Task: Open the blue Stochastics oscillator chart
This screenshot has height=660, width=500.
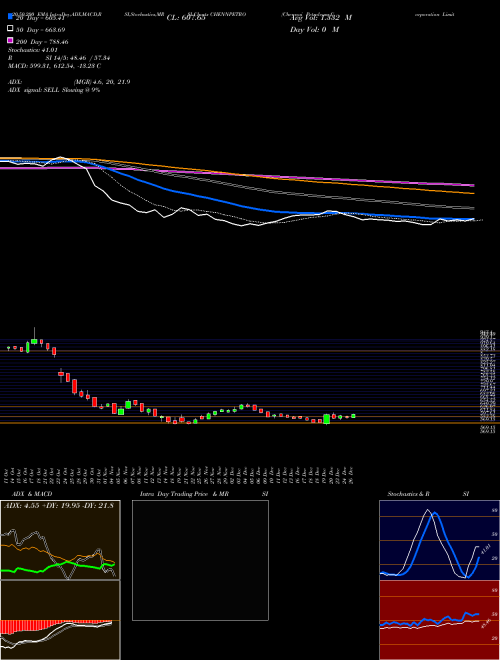Action: click(x=439, y=540)
